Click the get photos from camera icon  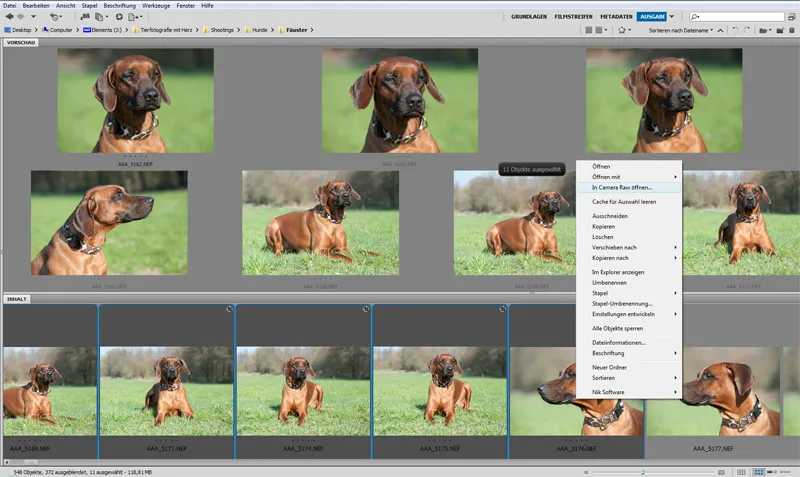click(x=85, y=17)
